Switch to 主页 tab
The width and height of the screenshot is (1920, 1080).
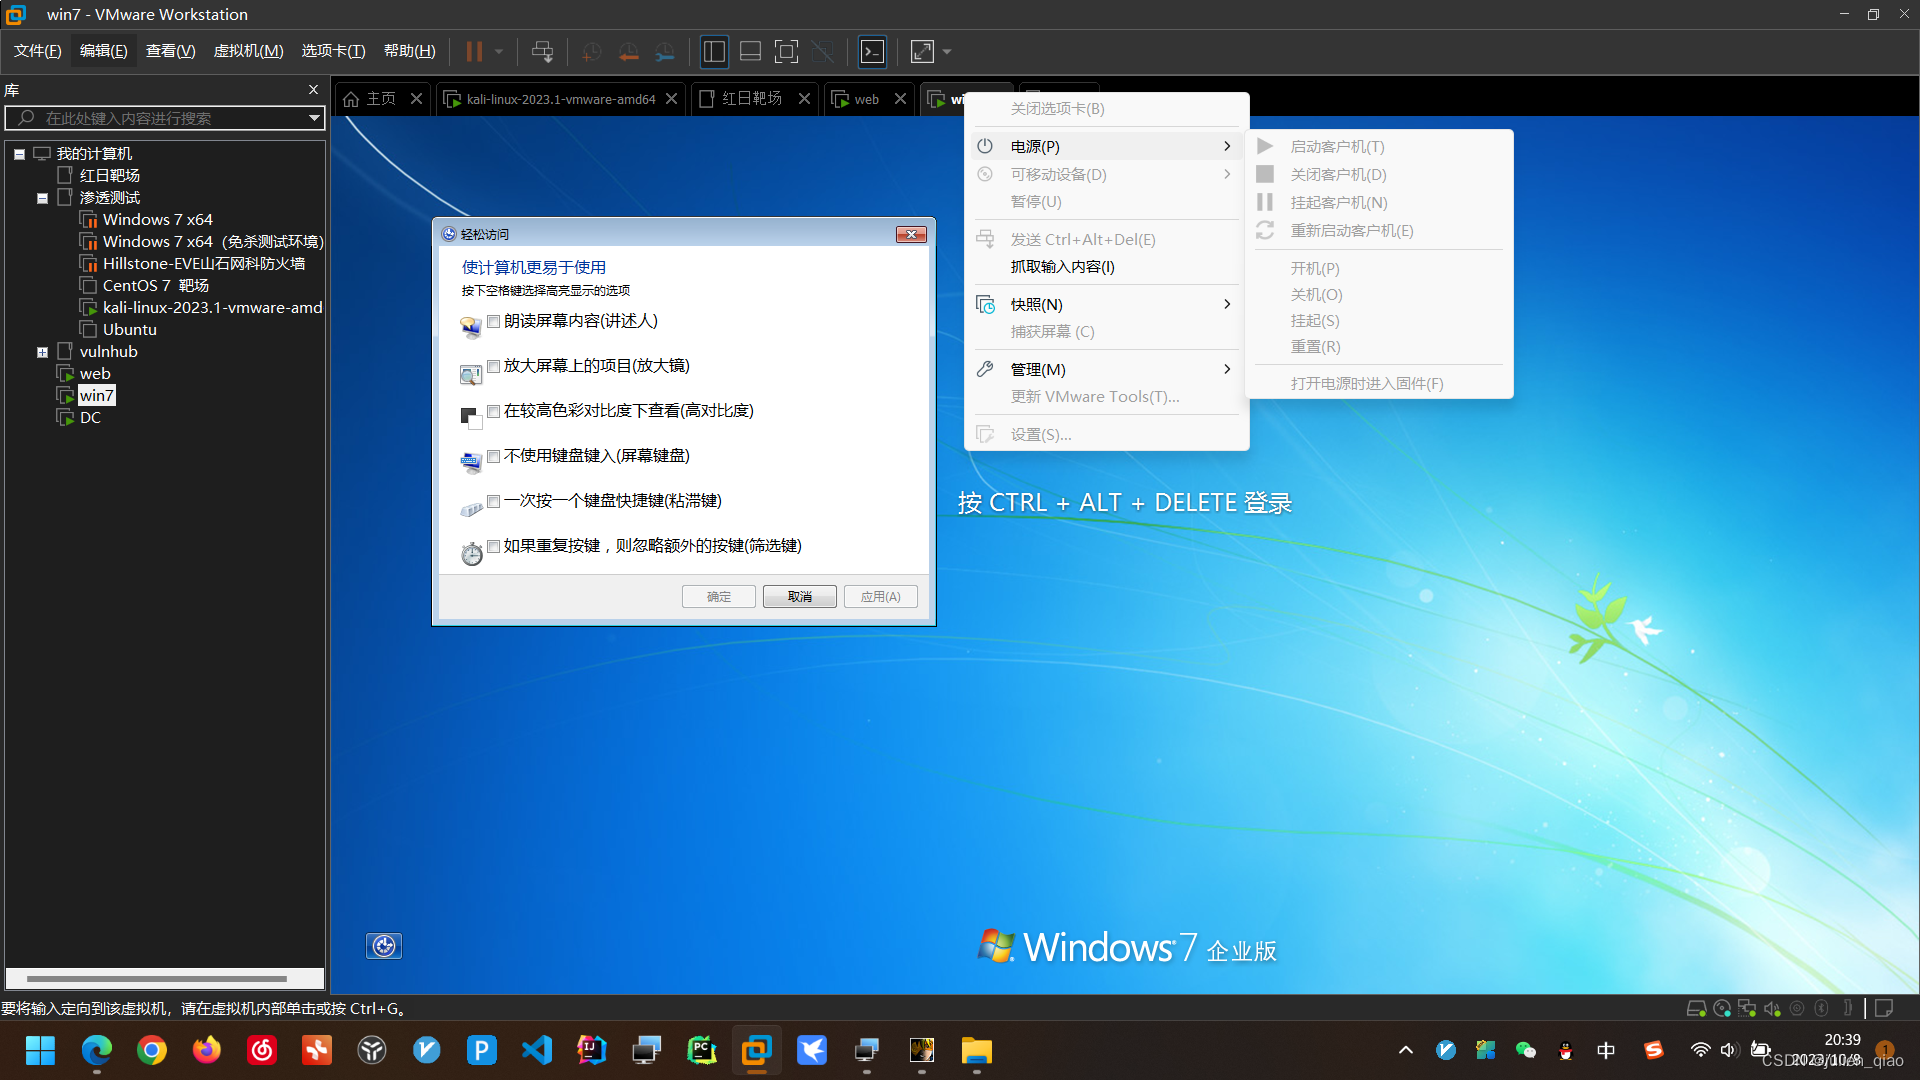[x=381, y=99]
